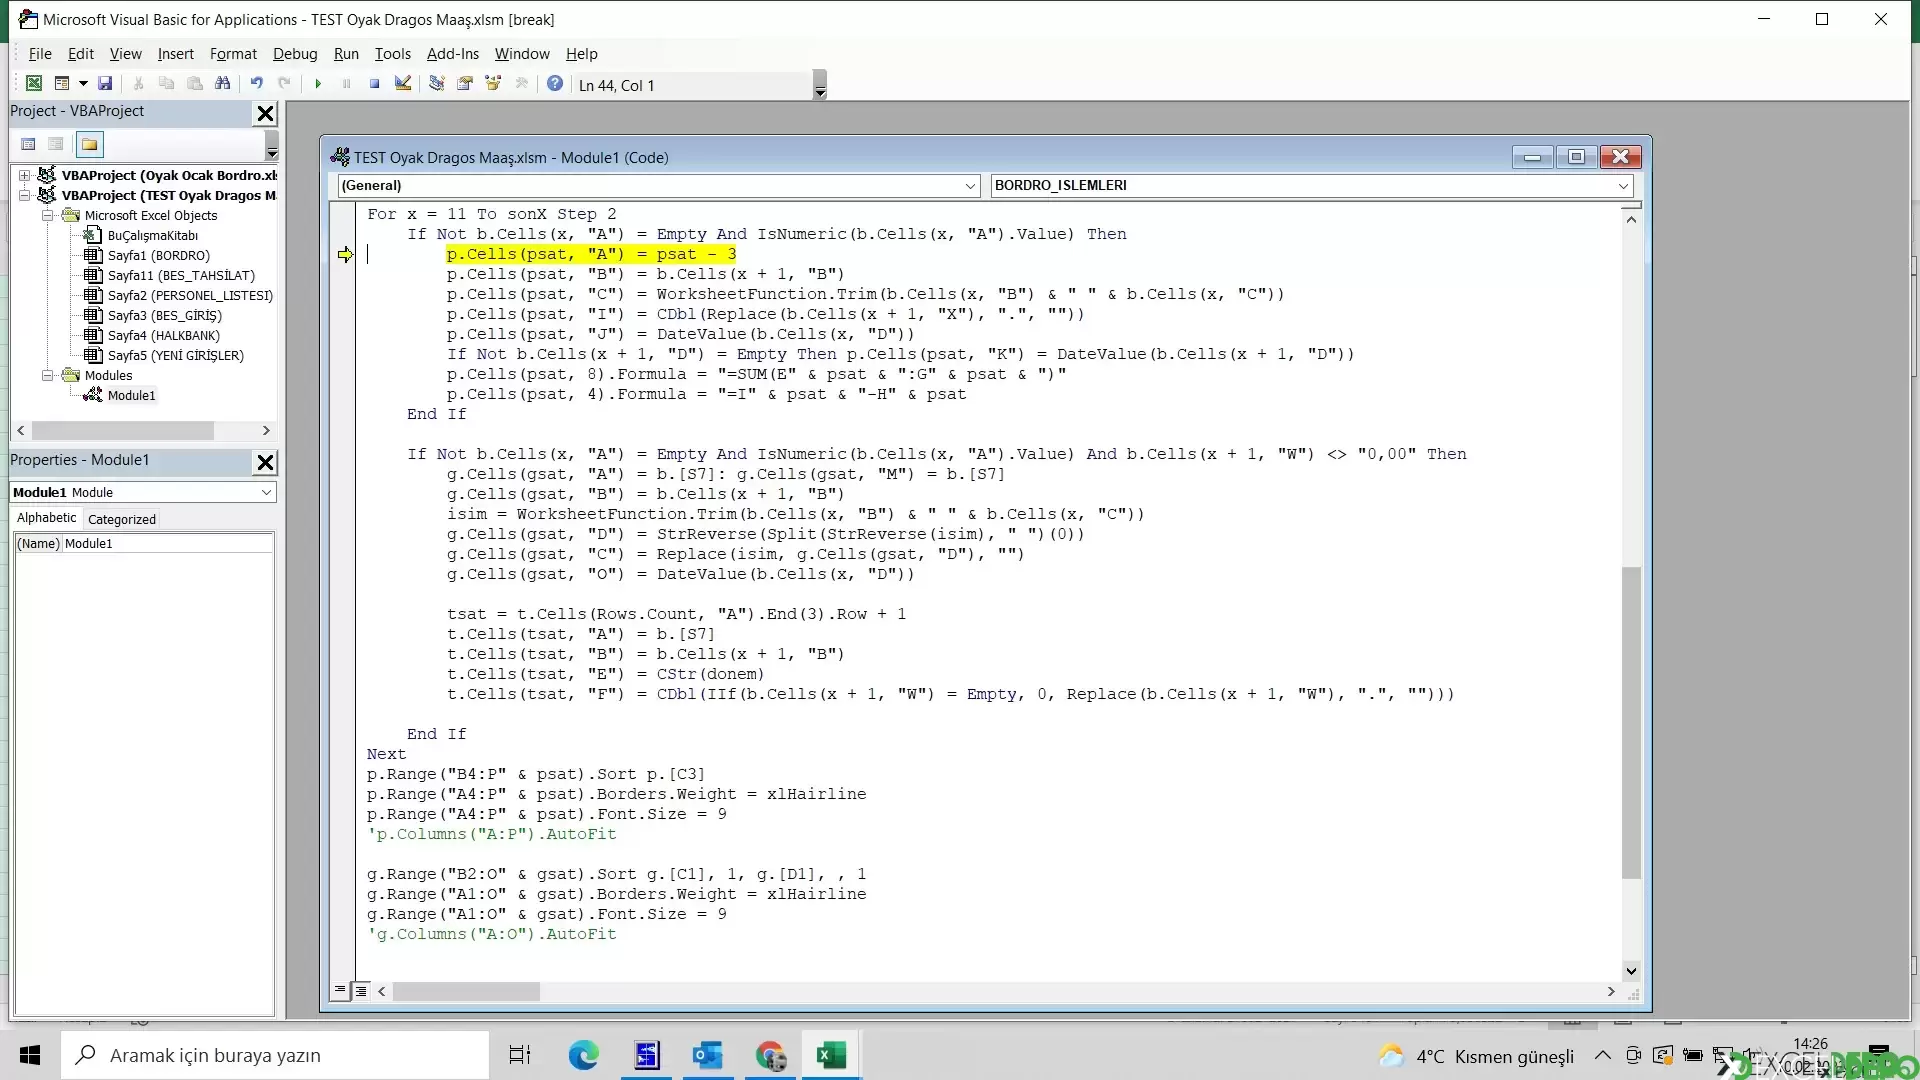This screenshot has height=1080, width=1920.
Task: Open the Edit menu
Action: (x=81, y=54)
